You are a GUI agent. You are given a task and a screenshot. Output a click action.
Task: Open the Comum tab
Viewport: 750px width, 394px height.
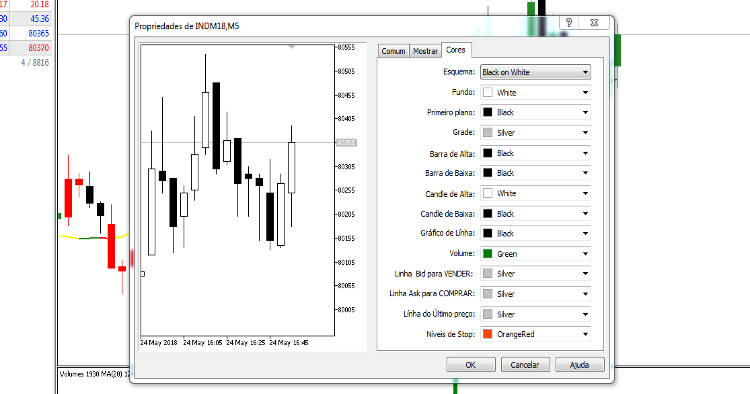(393, 51)
